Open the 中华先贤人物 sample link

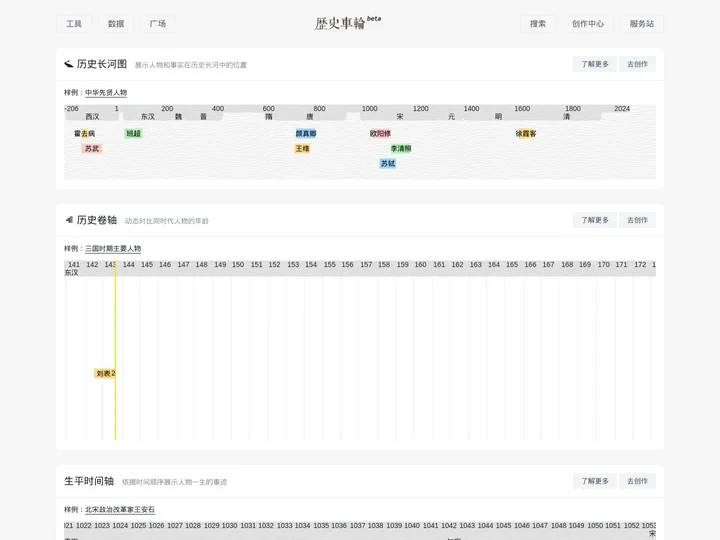106,93
